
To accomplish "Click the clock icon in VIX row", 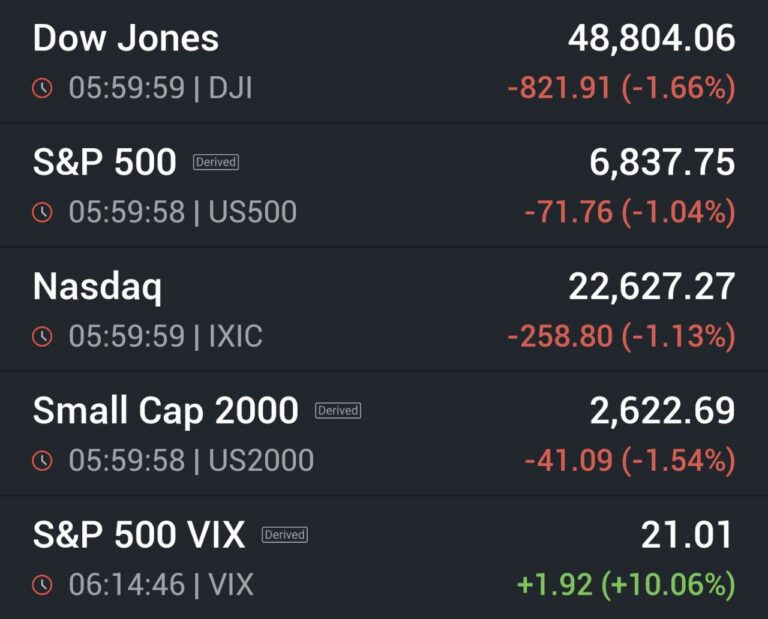I will tap(42, 584).
